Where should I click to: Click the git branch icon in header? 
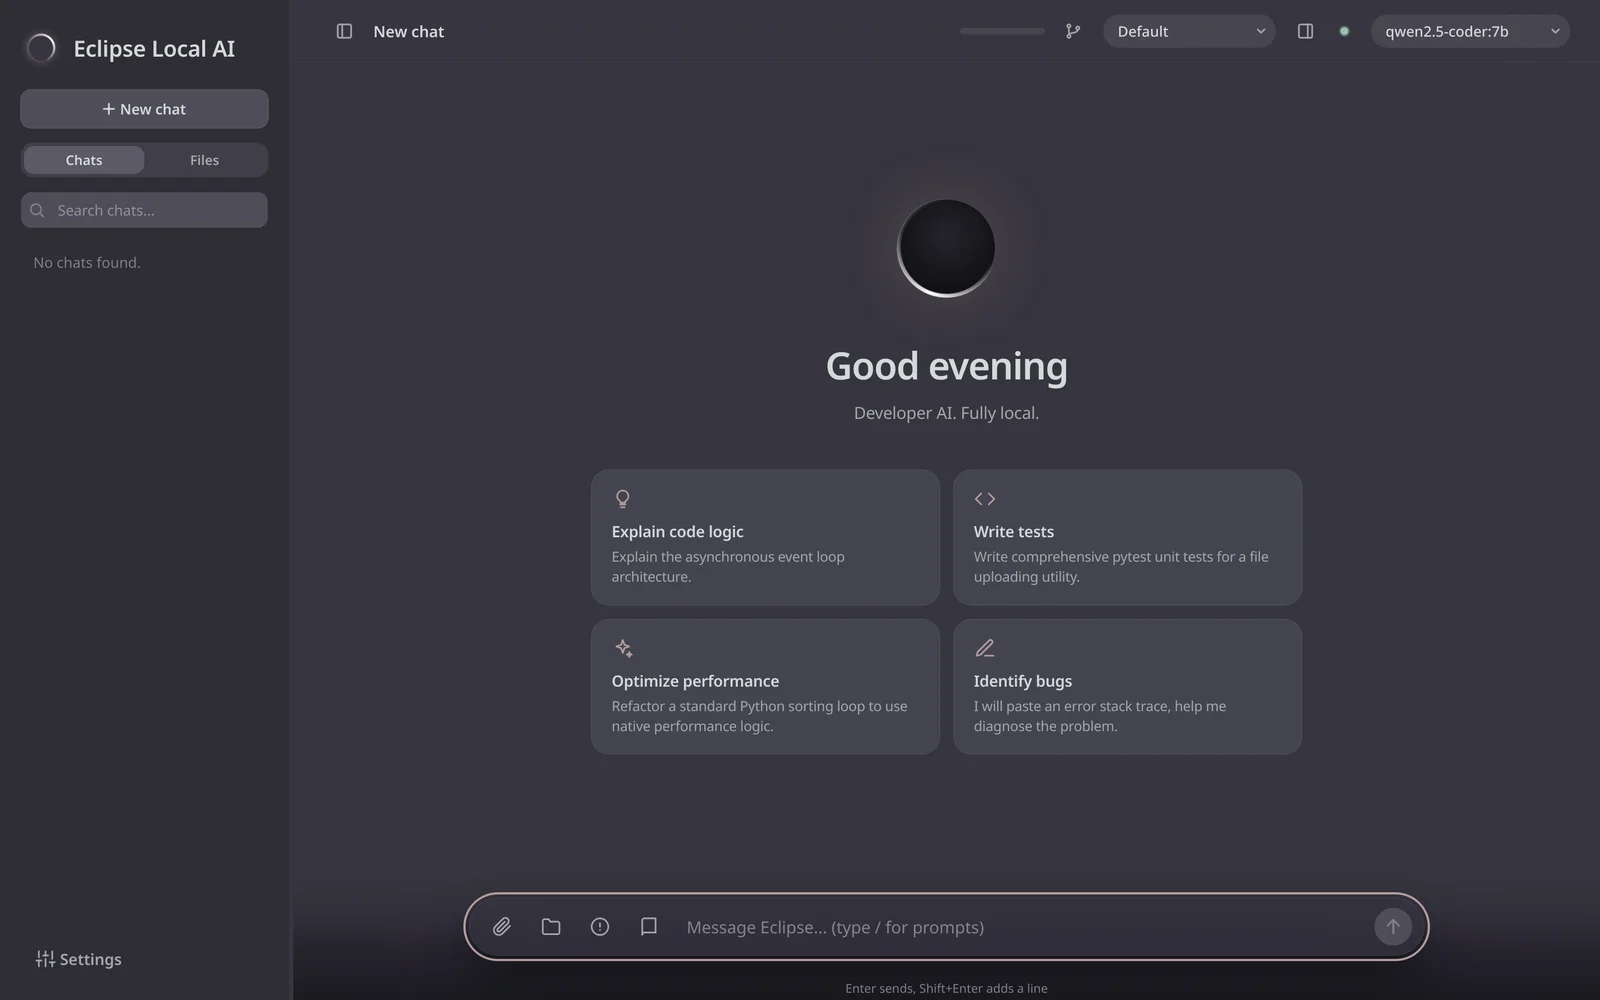tap(1073, 32)
